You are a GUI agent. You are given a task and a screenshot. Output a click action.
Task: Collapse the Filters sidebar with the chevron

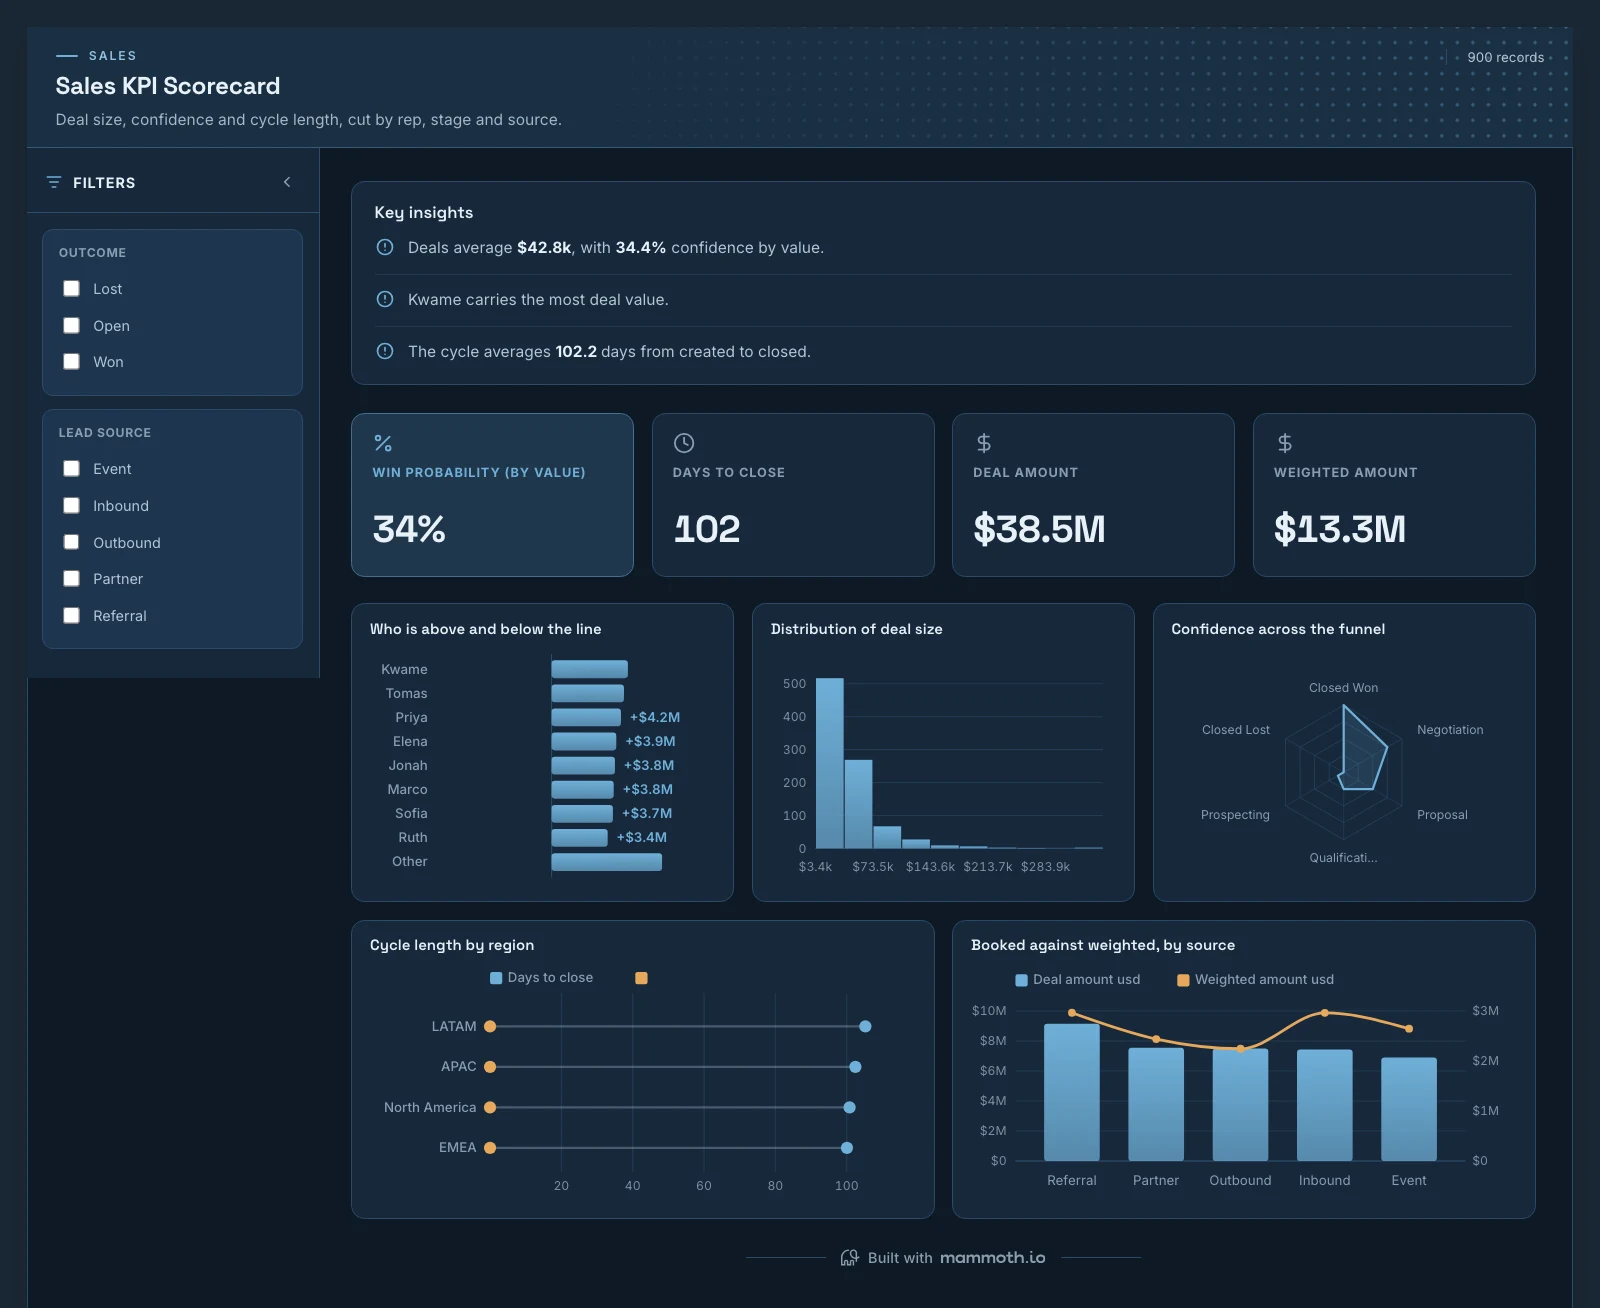tap(287, 182)
